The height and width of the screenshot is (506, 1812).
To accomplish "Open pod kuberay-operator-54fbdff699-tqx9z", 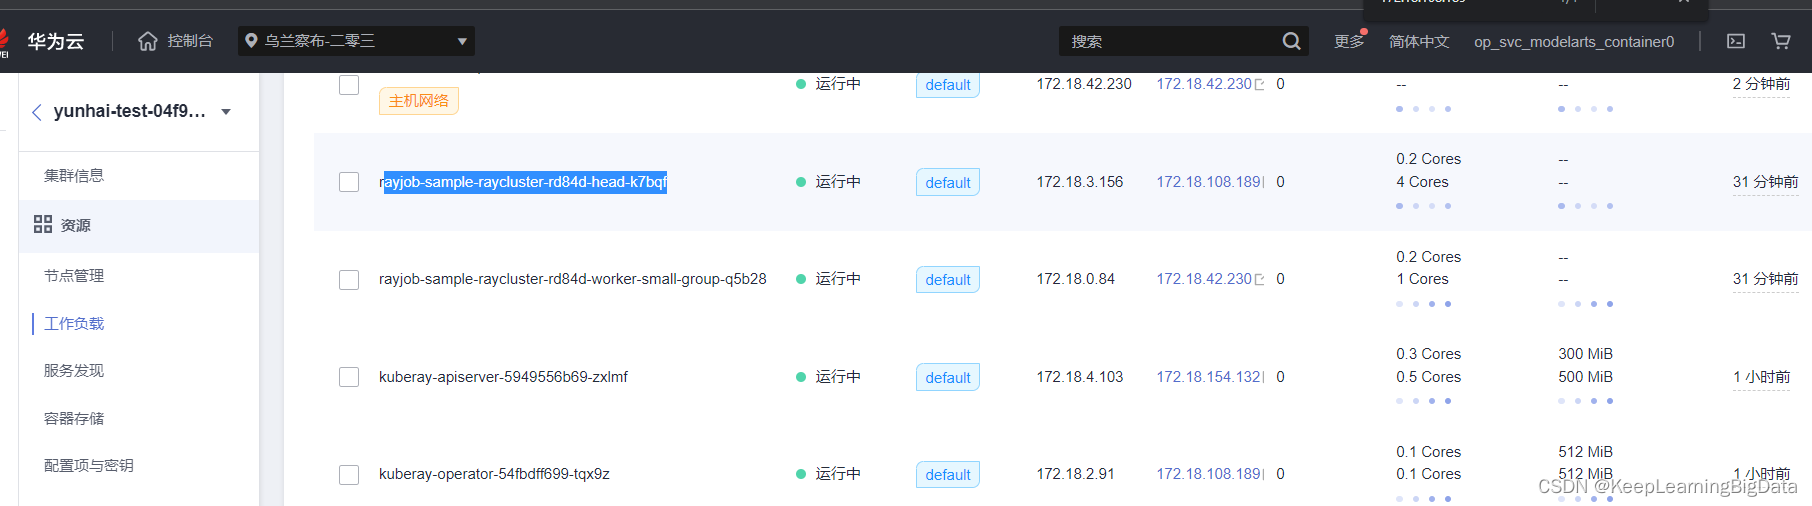I will click(x=494, y=474).
